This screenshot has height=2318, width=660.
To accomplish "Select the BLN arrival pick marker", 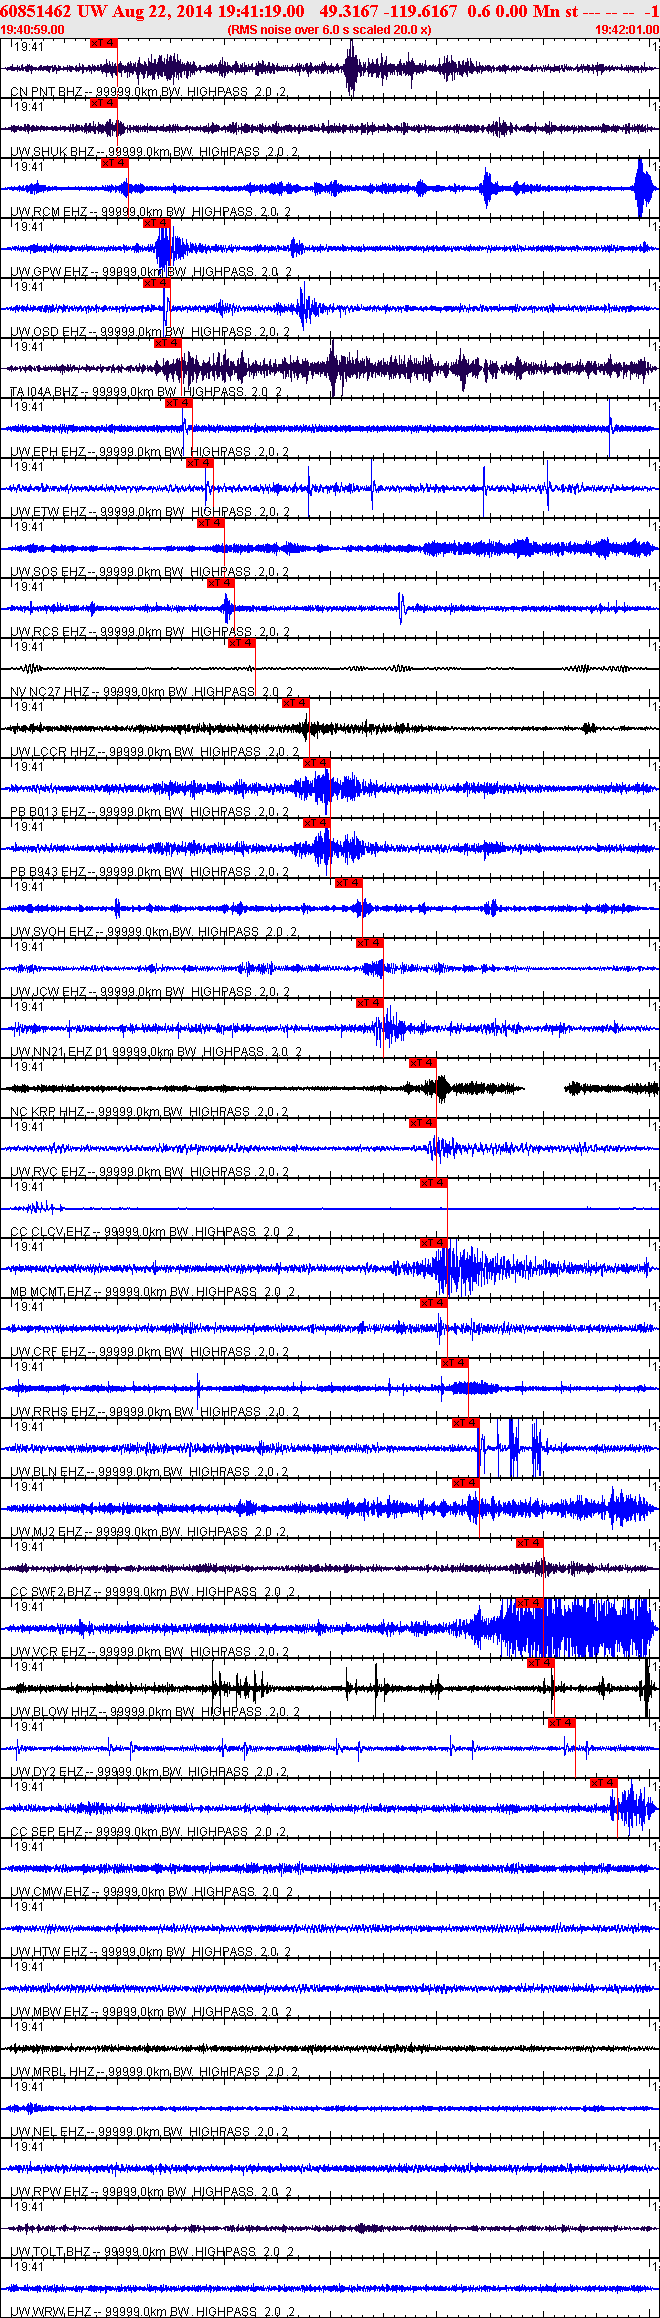I will pos(466,1423).
